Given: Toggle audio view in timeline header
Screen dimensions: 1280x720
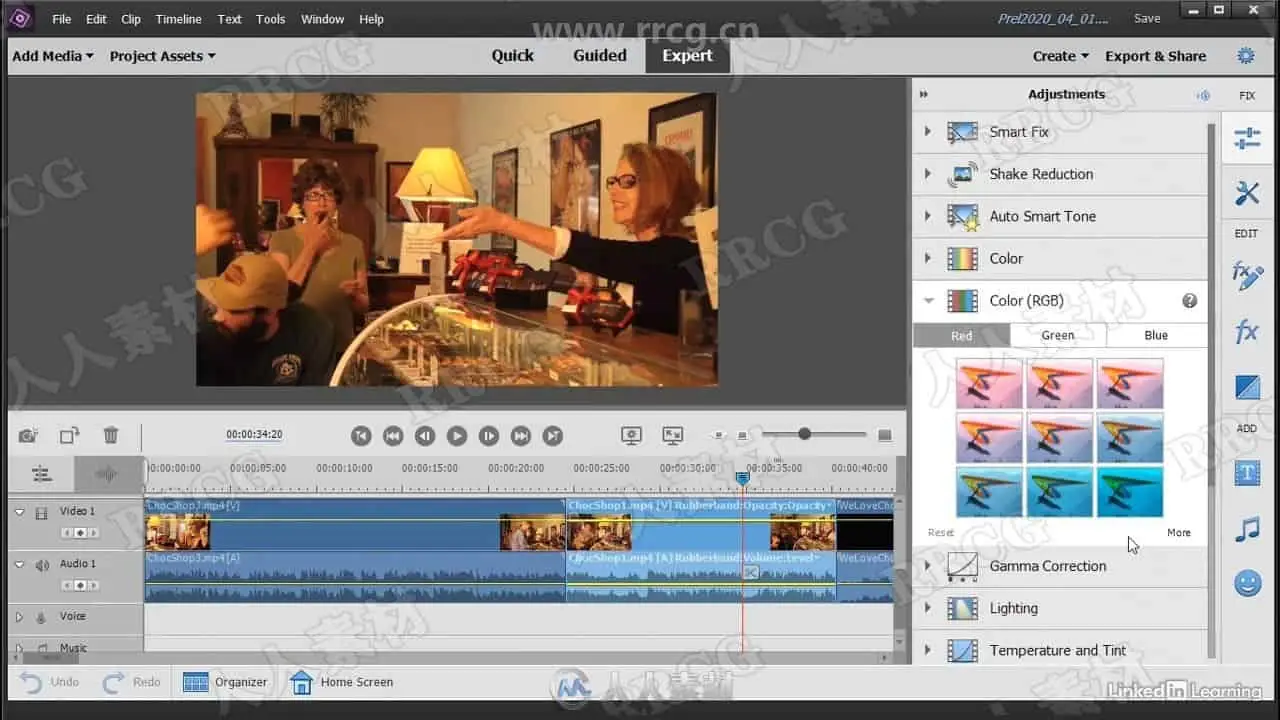Looking at the screenshot, I should (107, 474).
